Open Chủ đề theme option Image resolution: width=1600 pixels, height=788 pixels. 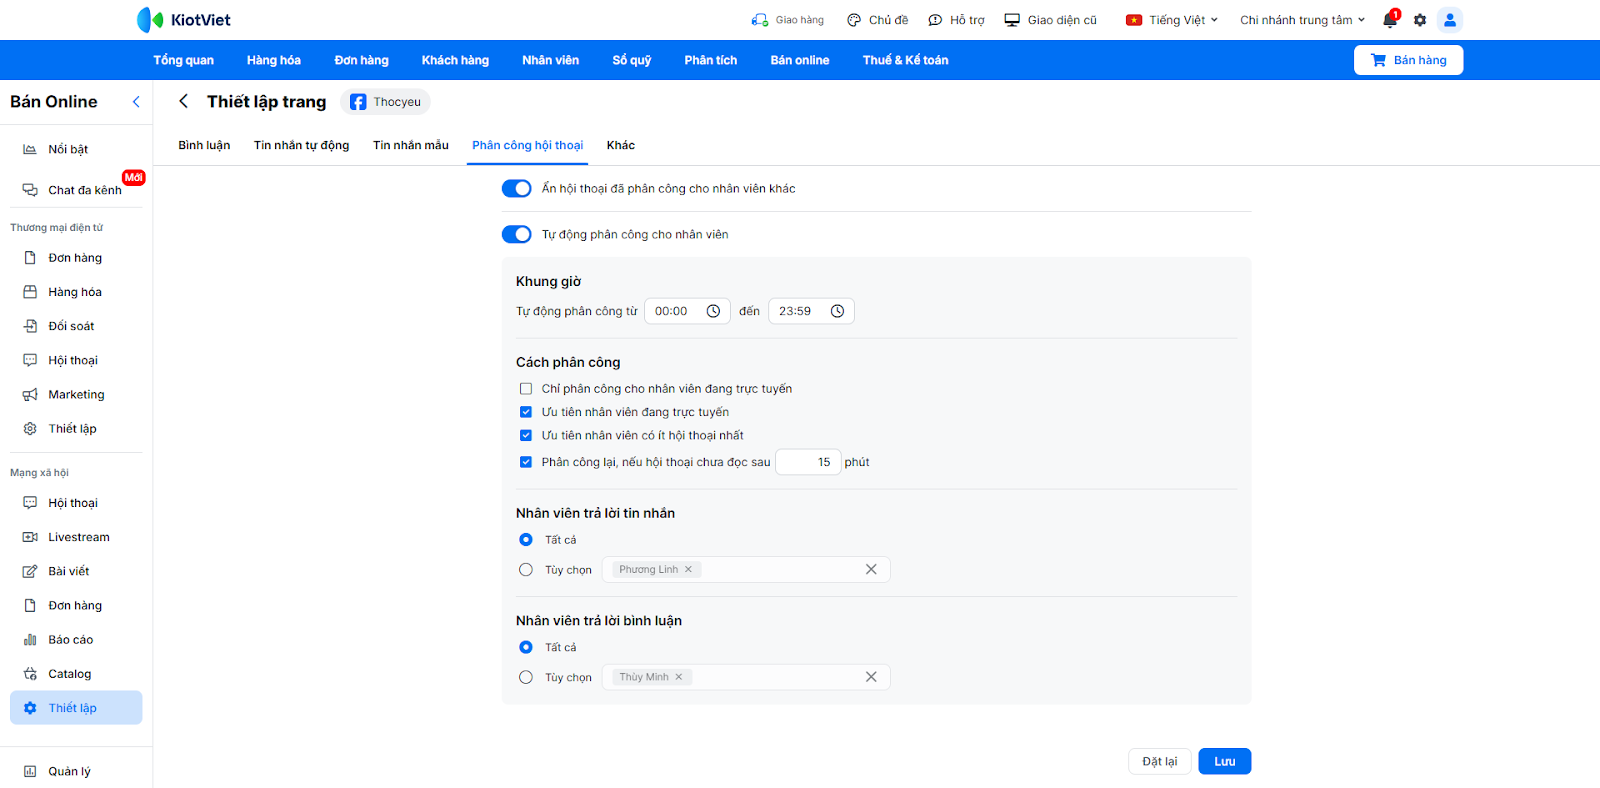click(x=878, y=20)
